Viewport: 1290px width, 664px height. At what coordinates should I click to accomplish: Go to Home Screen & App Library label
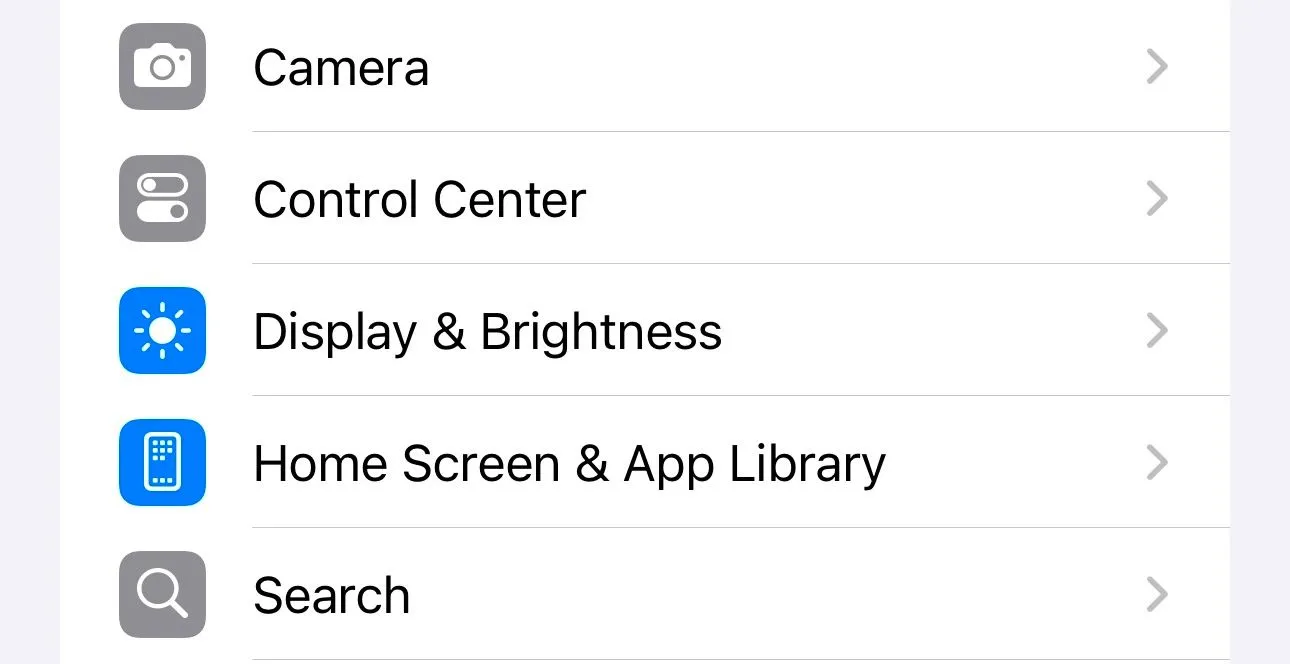[x=569, y=464]
